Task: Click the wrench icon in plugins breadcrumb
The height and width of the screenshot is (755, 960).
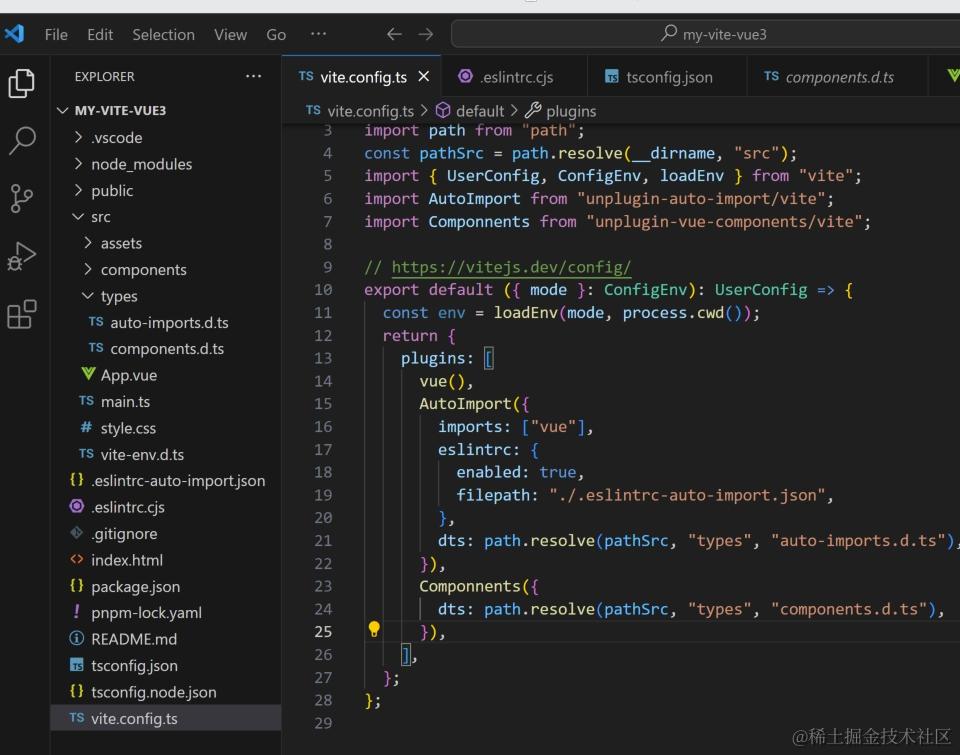Action: pos(533,110)
